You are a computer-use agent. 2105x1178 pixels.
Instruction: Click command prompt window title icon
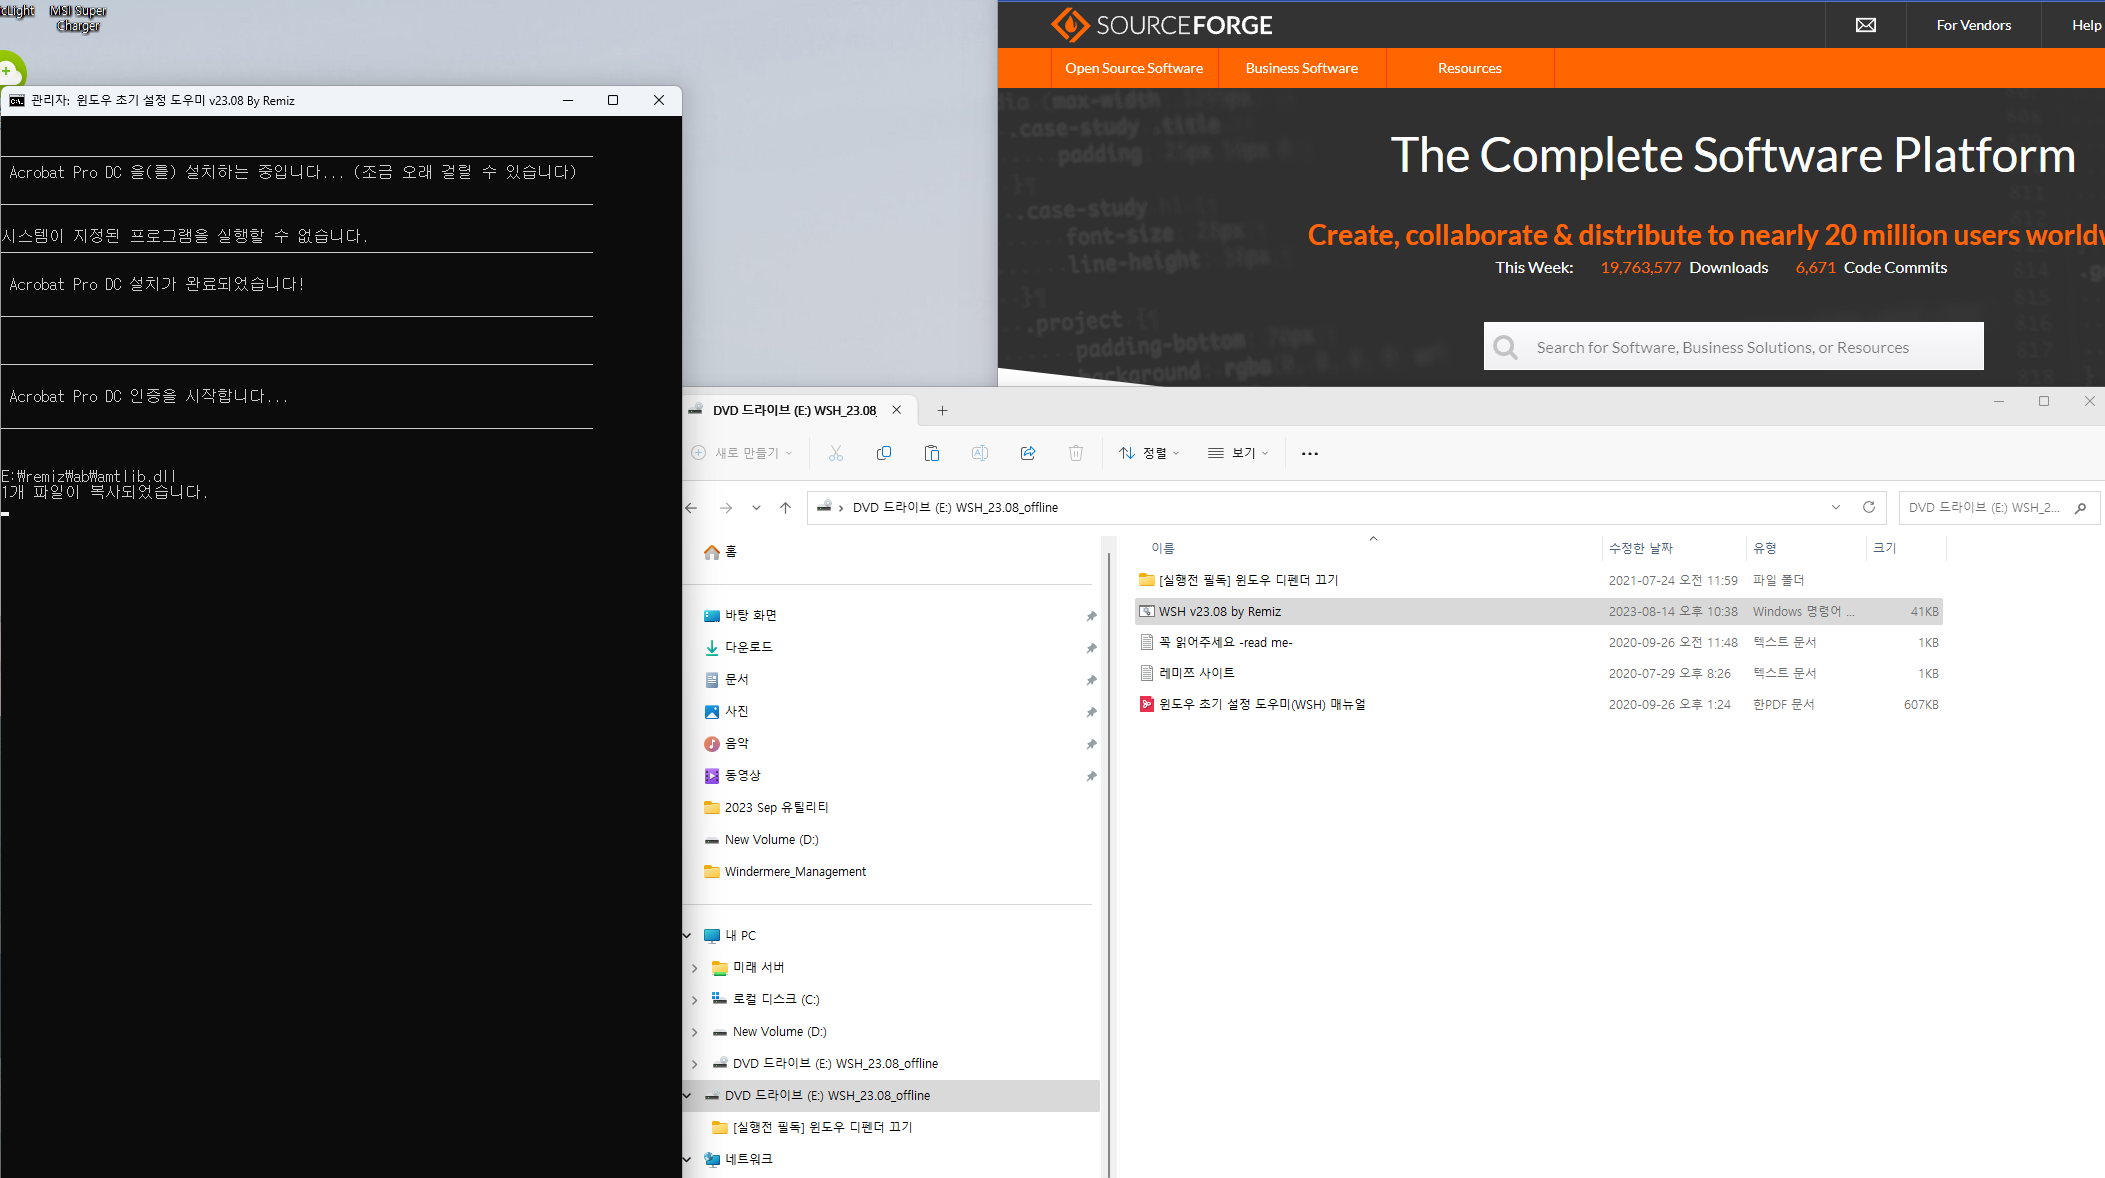tap(17, 100)
